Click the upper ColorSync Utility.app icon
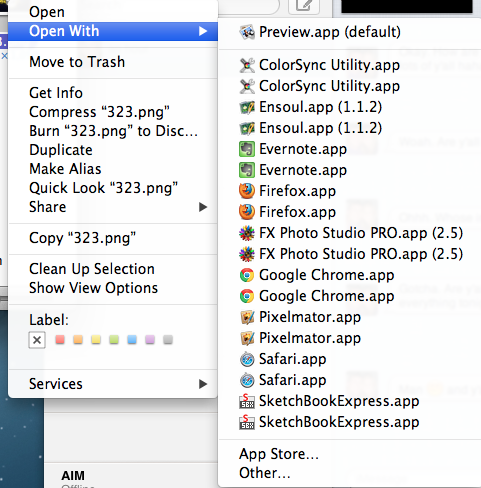The height and width of the screenshot is (488, 481). (x=247, y=65)
